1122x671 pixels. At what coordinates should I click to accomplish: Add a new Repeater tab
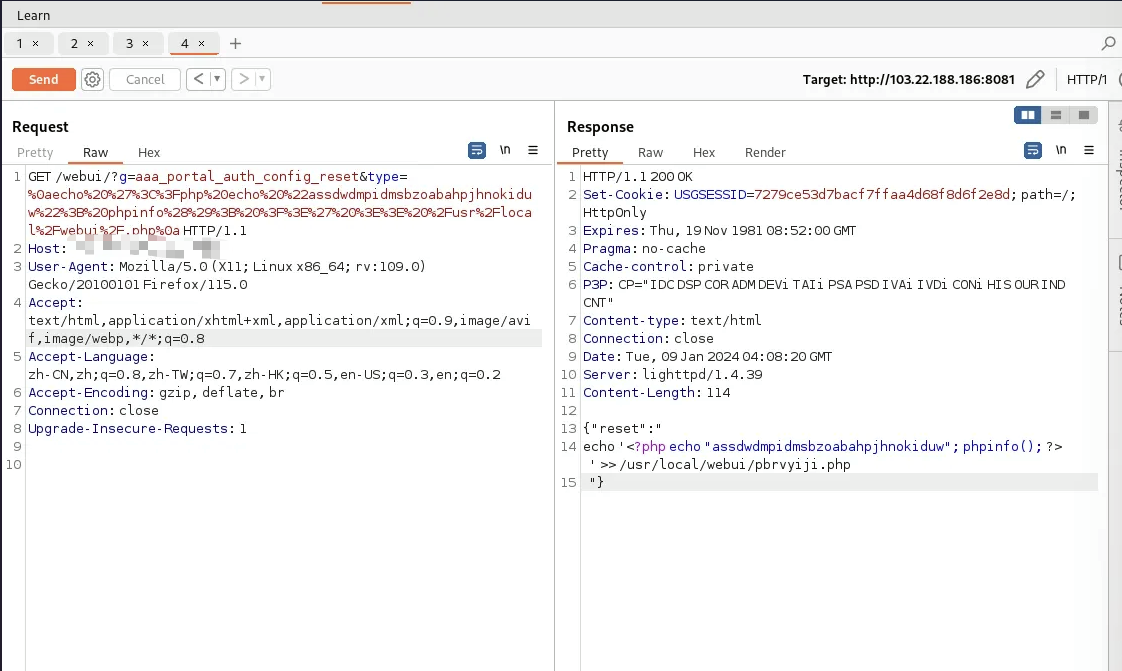[x=235, y=44]
